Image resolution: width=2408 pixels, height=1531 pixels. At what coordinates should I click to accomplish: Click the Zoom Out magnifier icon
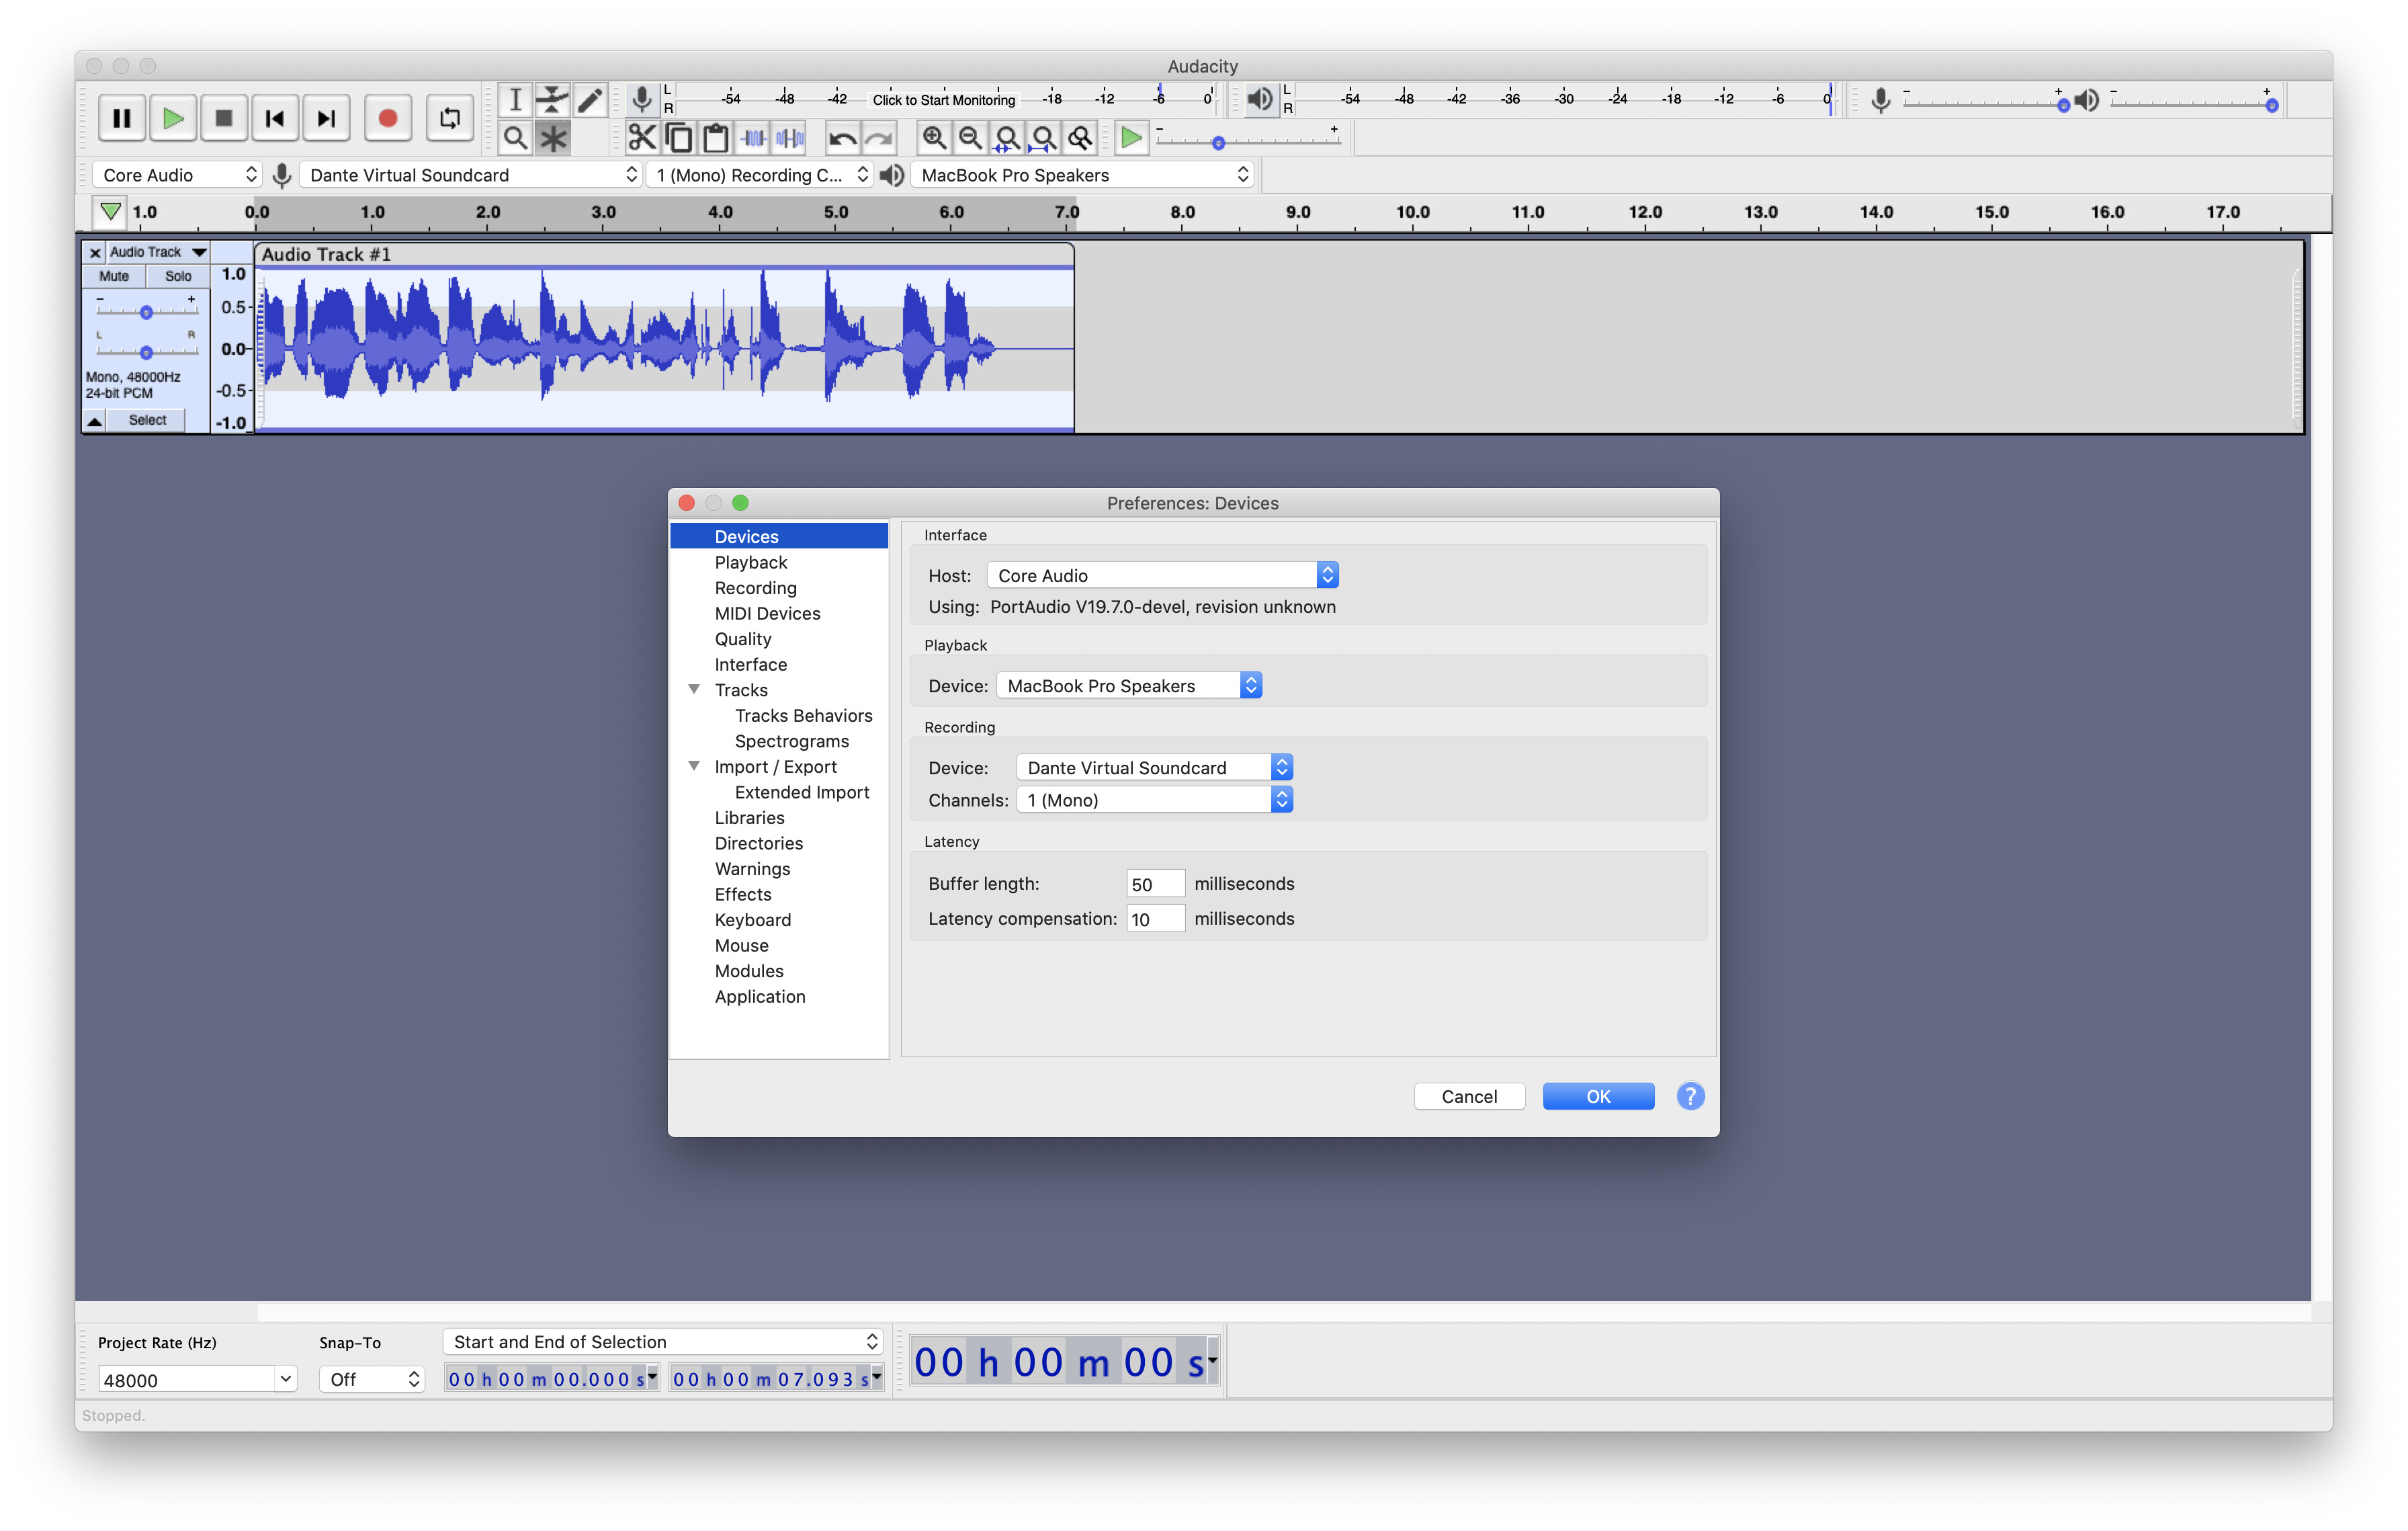(x=970, y=138)
